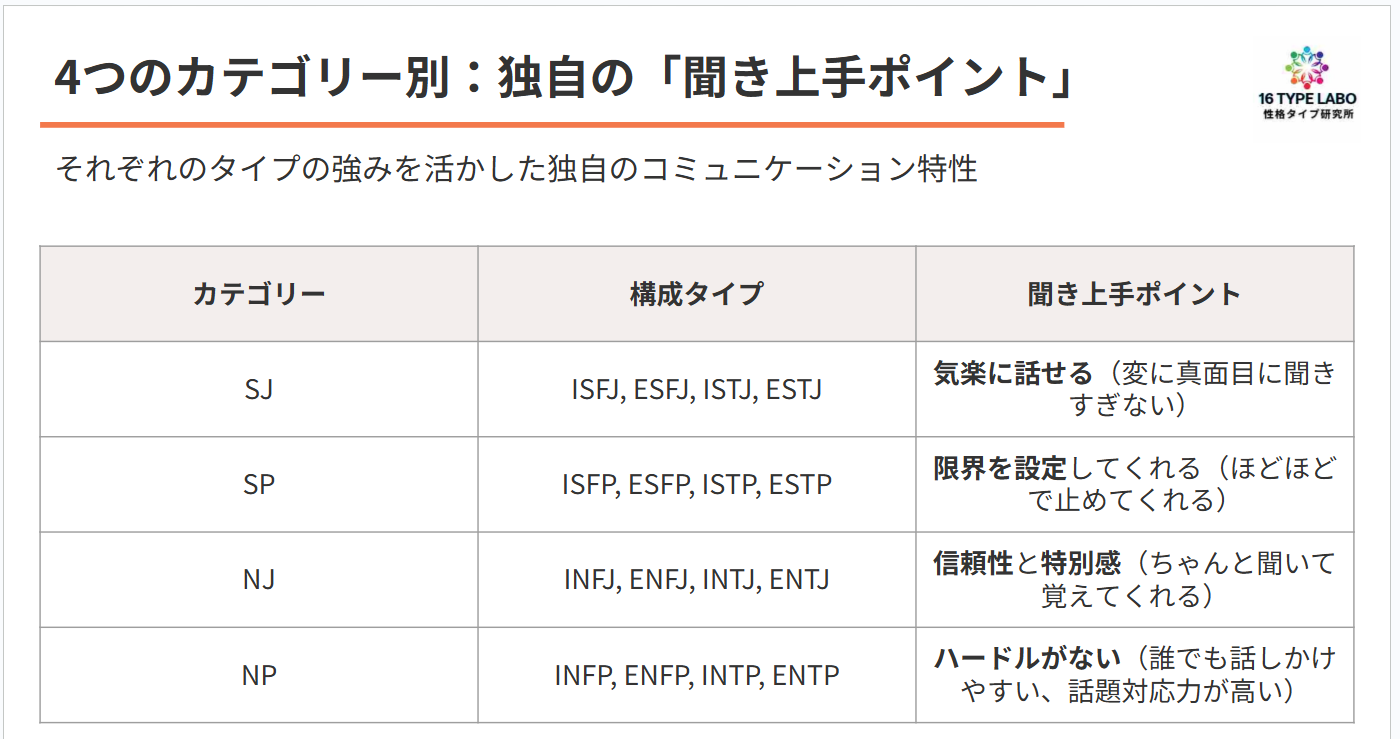Click the 性格タイプ研究所 text under the logo

click(1307, 115)
